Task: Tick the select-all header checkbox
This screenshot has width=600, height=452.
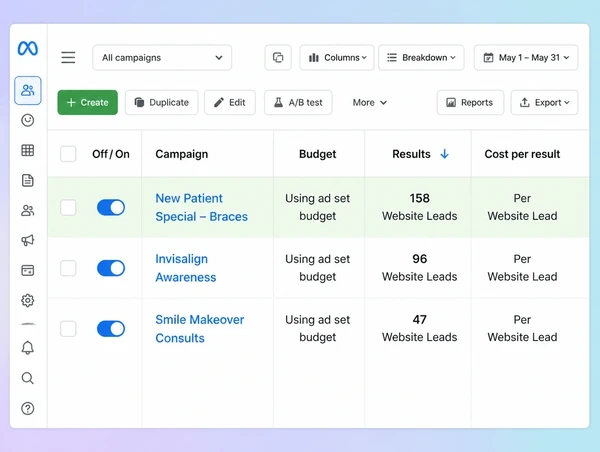Action: (x=68, y=154)
